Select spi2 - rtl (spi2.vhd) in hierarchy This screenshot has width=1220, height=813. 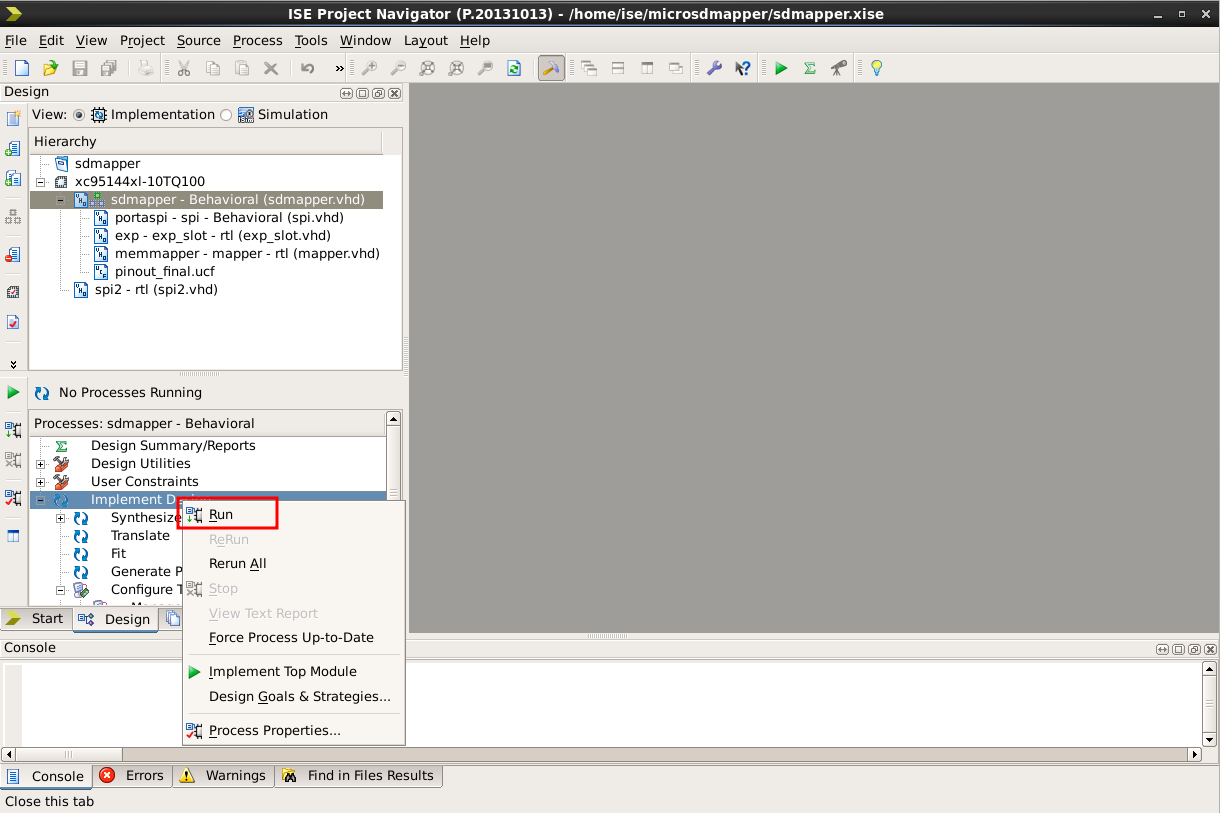156,290
